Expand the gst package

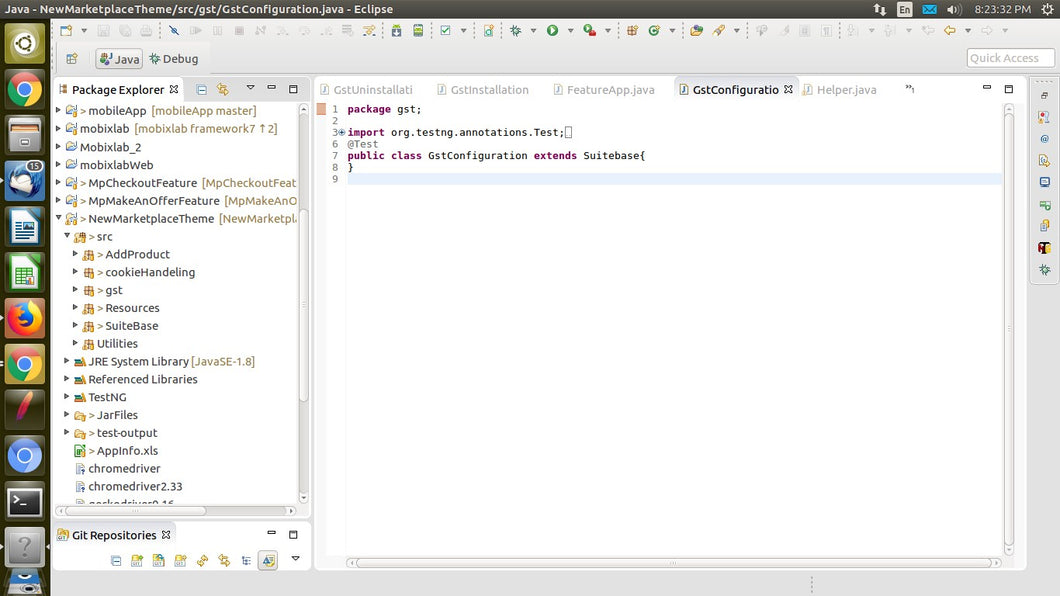coord(76,290)
